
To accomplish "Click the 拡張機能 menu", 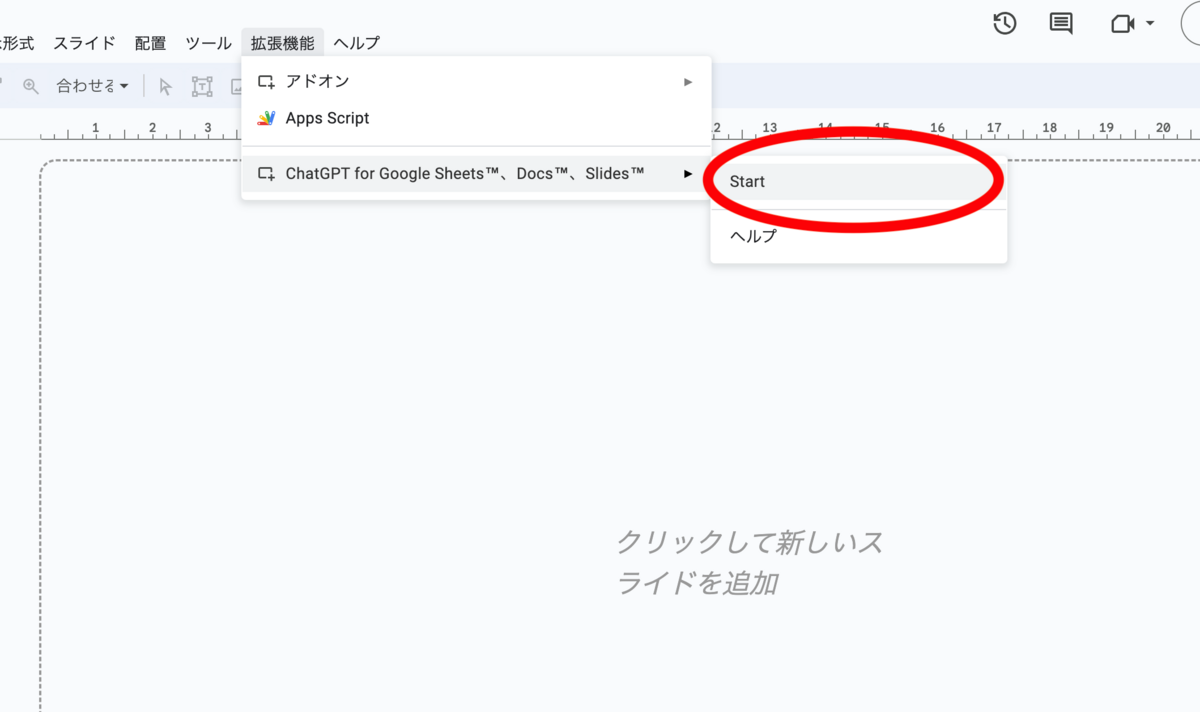I will (282, 43).
